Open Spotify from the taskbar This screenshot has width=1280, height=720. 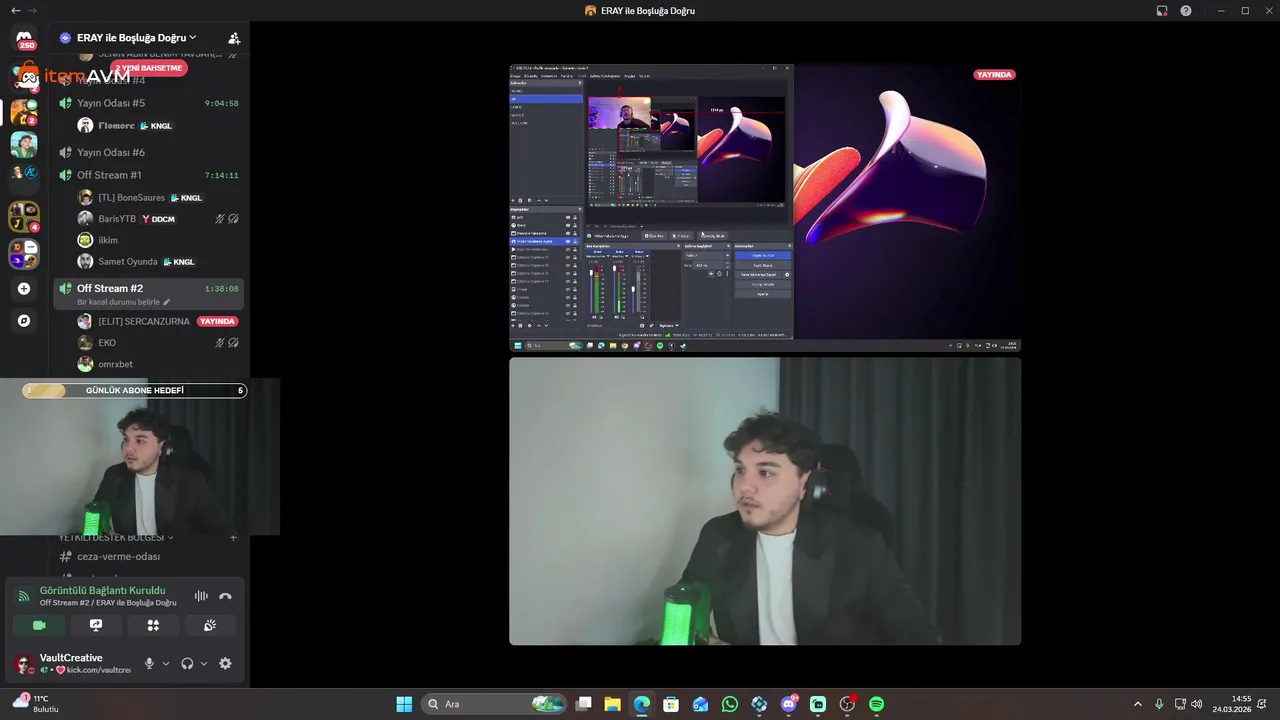click(x=877, y=704)
